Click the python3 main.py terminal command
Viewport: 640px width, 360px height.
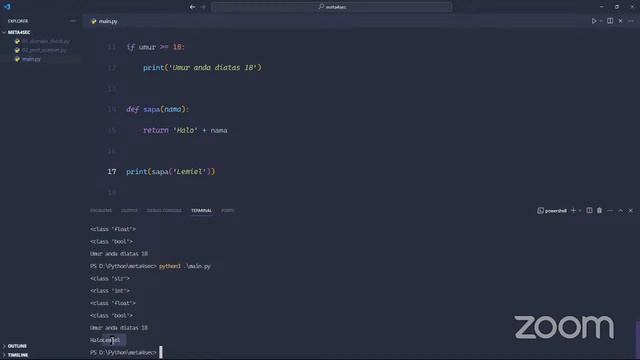(185, 266)
